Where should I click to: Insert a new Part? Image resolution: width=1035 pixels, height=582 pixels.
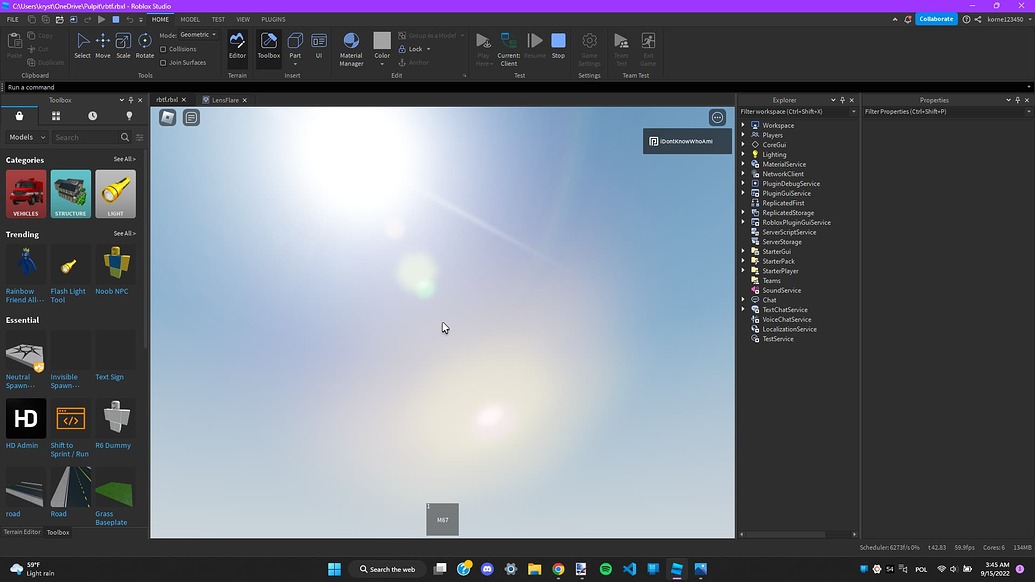[x=295, y=41]
